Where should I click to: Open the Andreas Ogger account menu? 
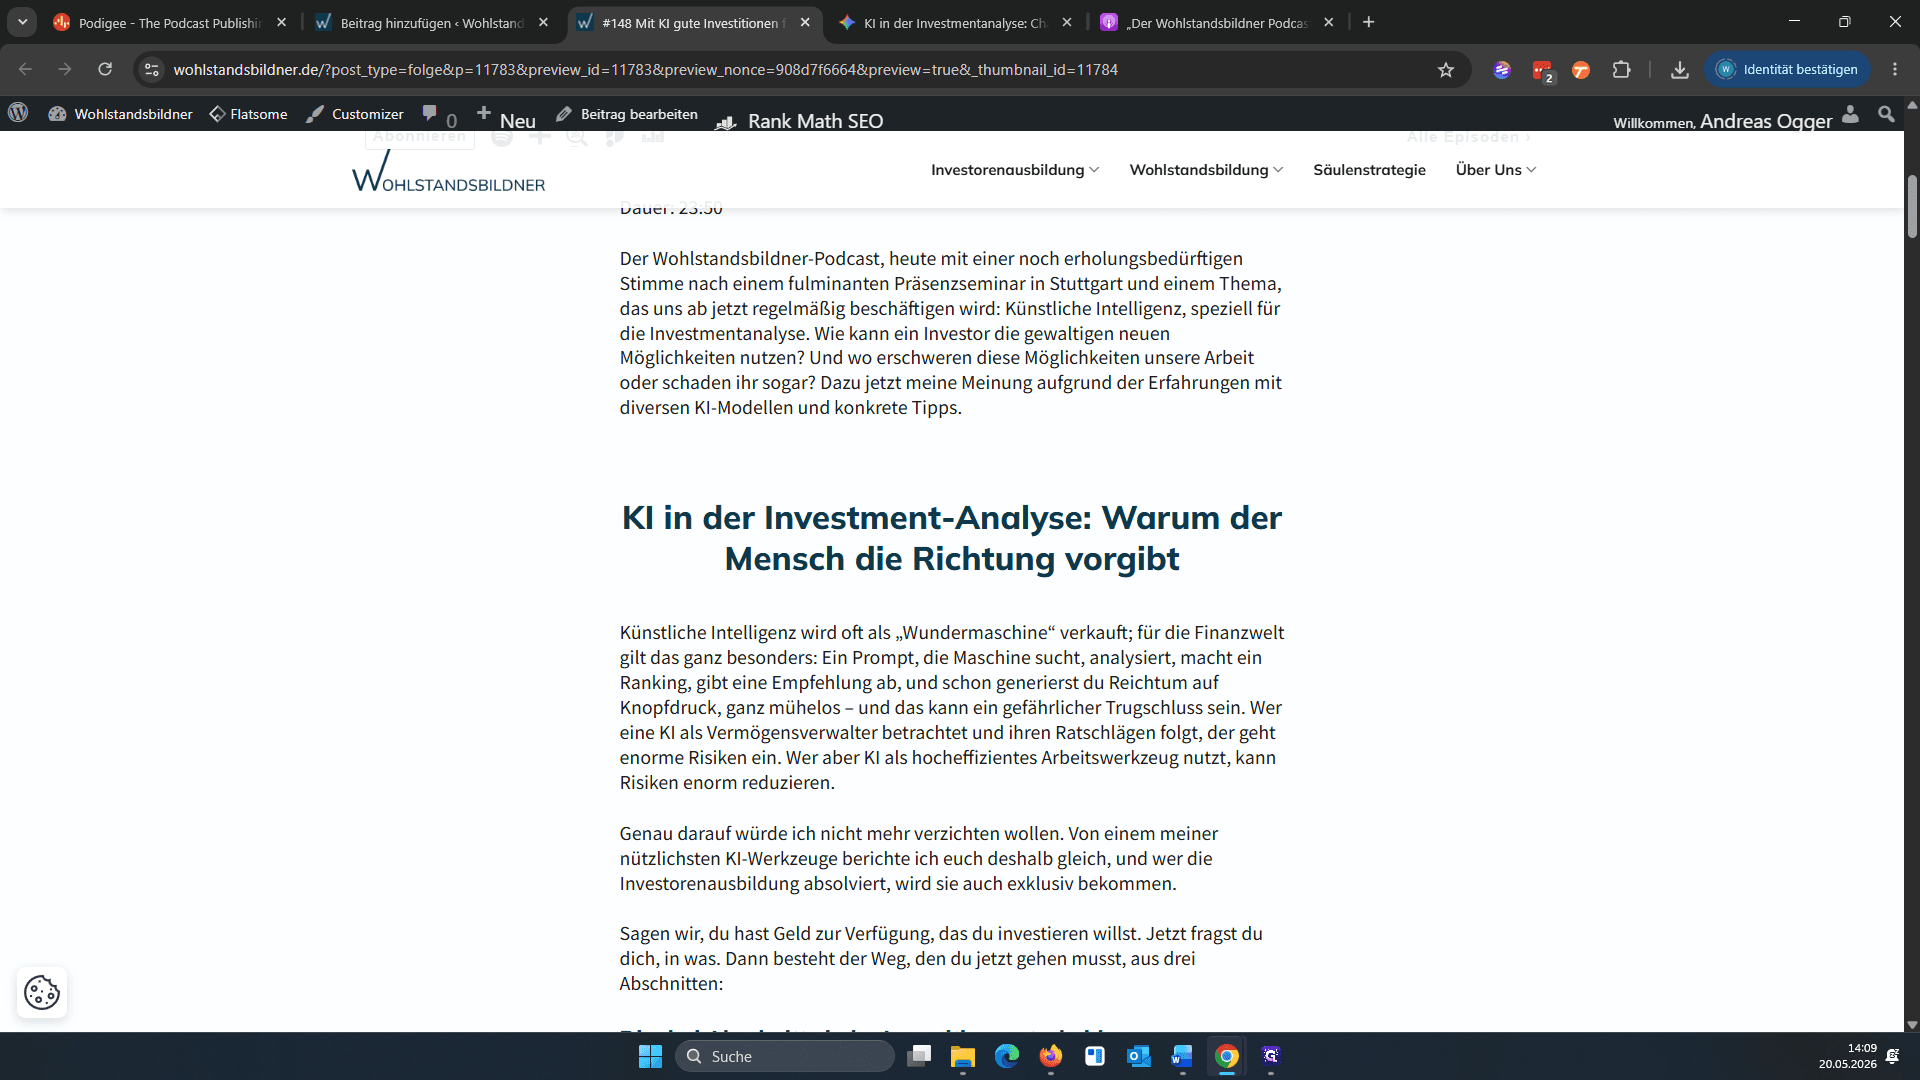pos(1736,120)
